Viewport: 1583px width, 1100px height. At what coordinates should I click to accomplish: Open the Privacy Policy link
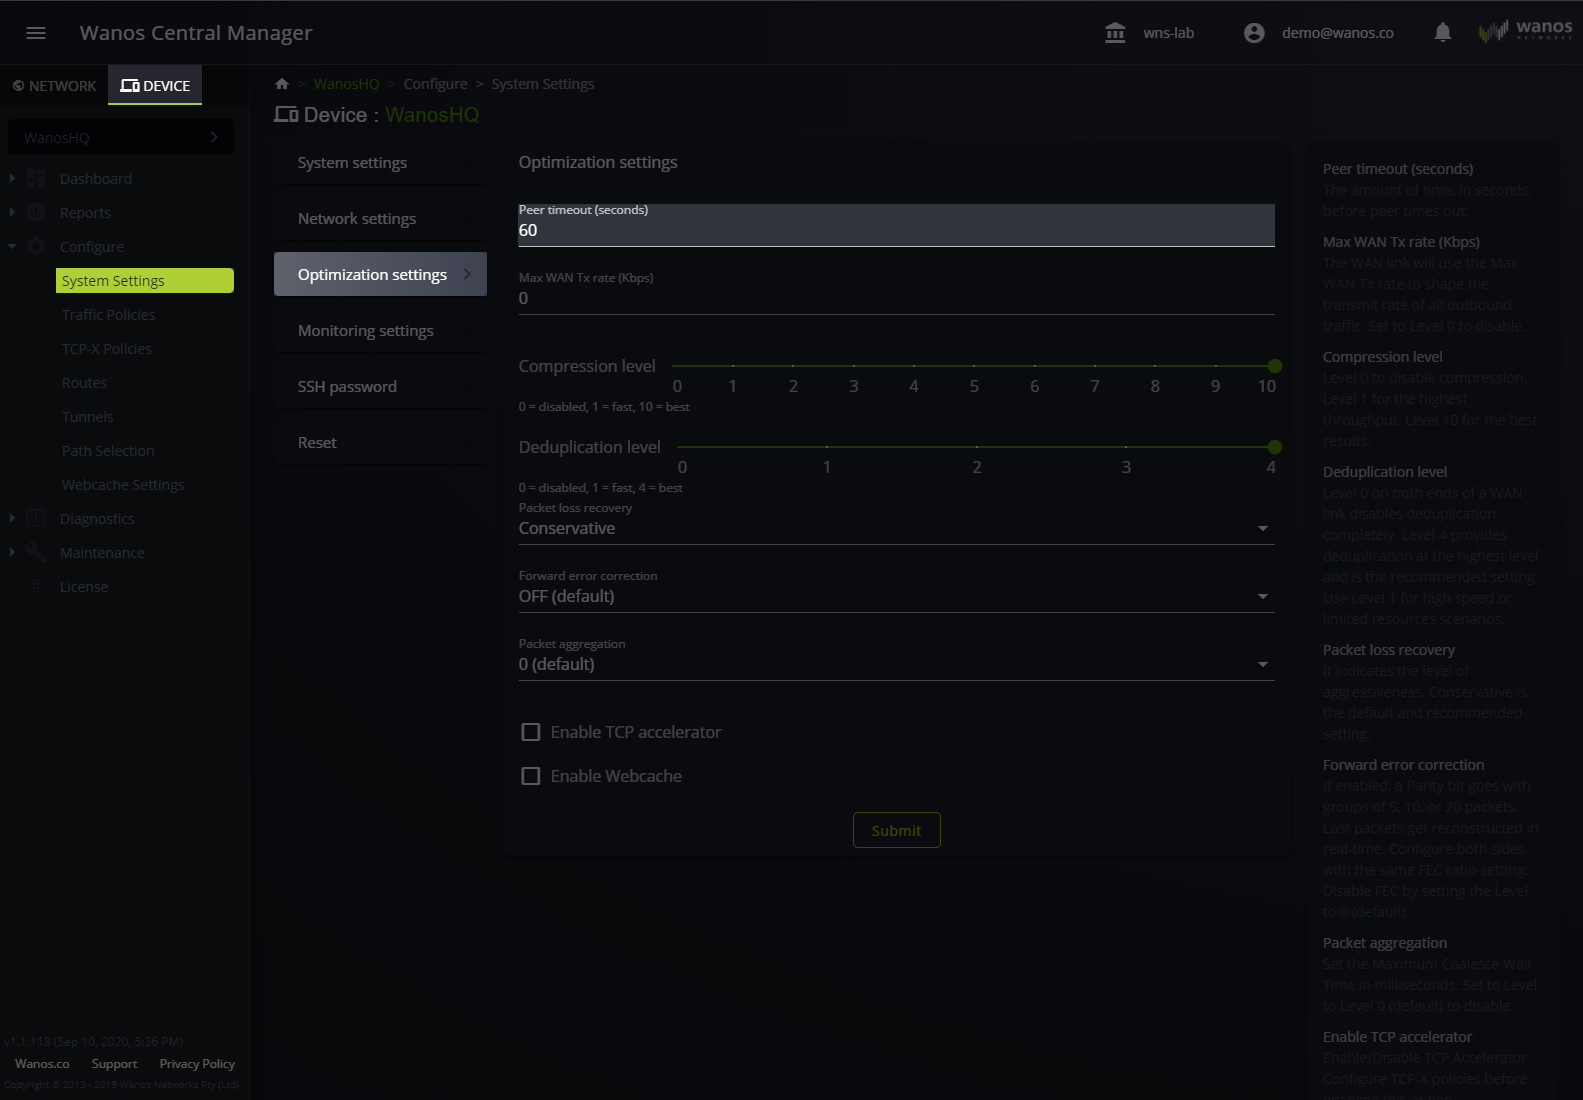[x=197, y=1064]
